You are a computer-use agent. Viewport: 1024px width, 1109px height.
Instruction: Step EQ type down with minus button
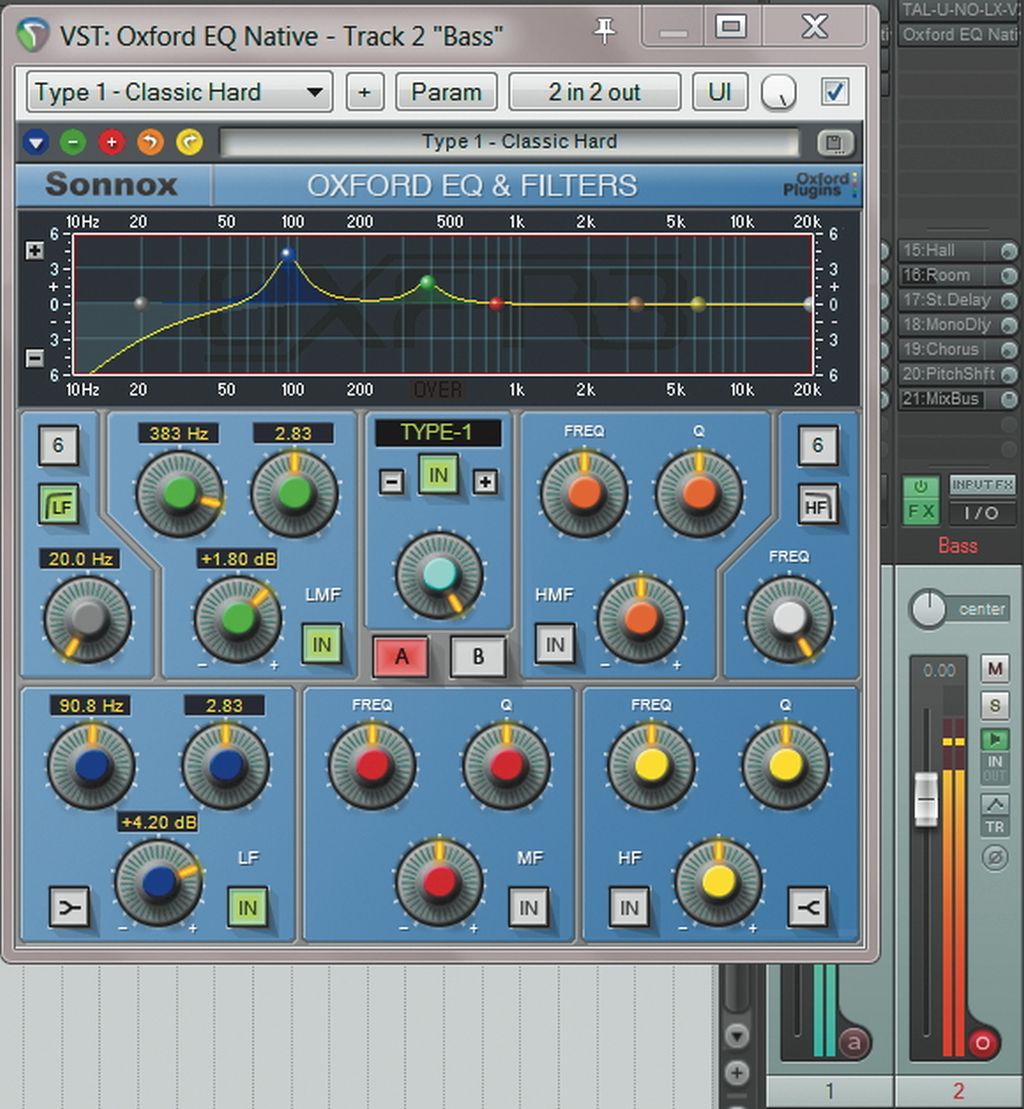click(x=391, y=482)
